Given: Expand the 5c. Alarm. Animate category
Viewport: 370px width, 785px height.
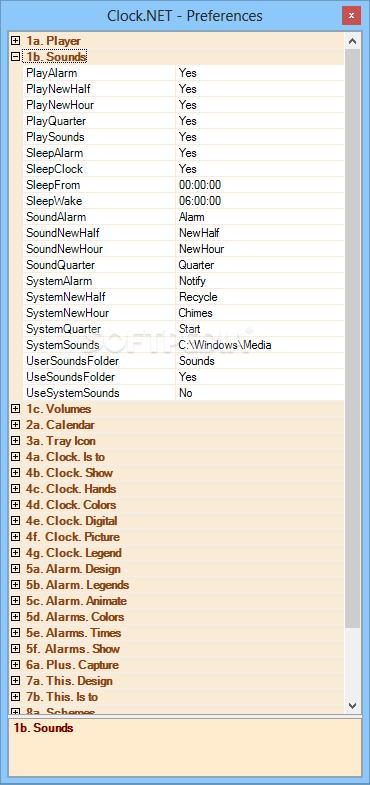Looking at the screenshot, I should [16, 601].
